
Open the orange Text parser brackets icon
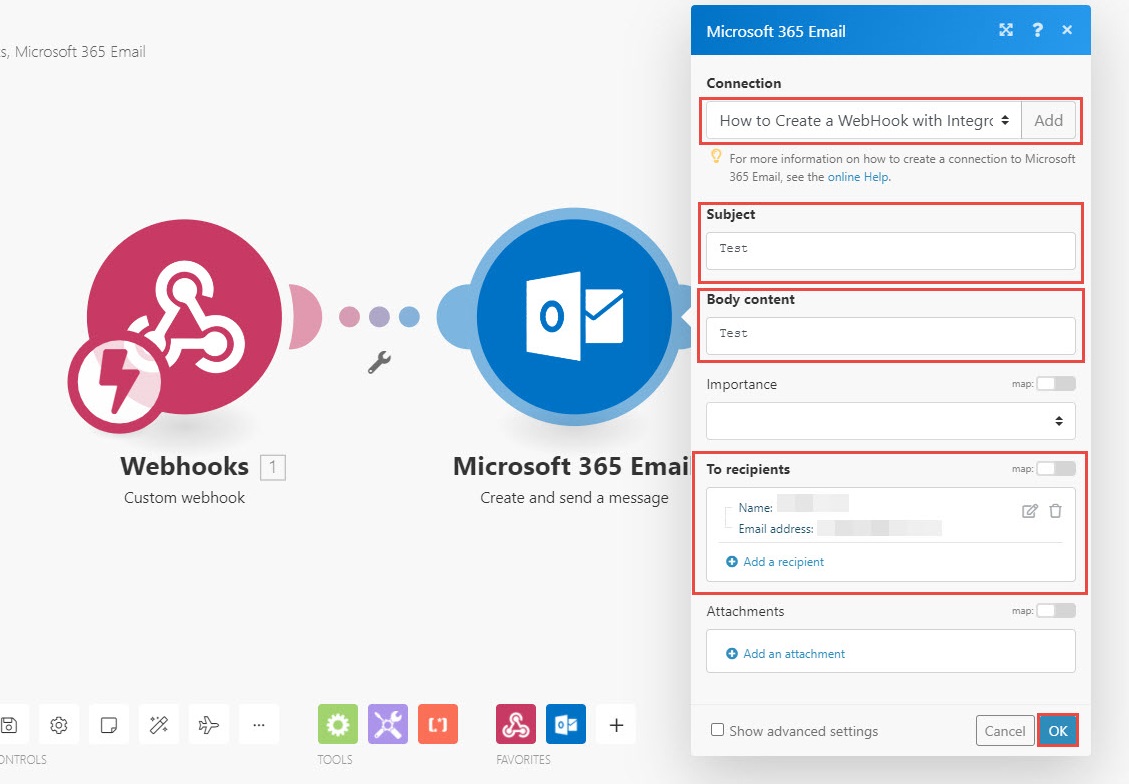coord(438,724)
